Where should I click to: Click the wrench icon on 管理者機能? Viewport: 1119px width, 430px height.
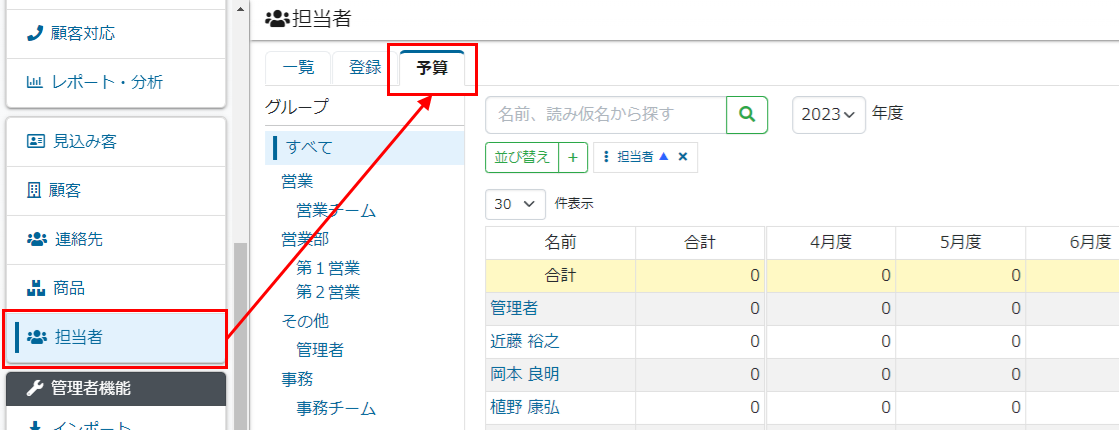point(34,389)
